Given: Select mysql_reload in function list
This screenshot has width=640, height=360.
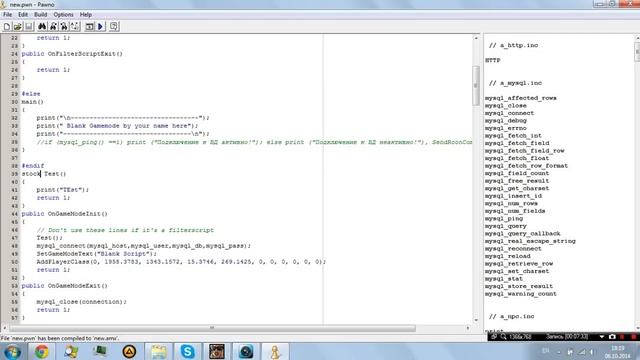Looking at the screenshot, I should [507, 256].
